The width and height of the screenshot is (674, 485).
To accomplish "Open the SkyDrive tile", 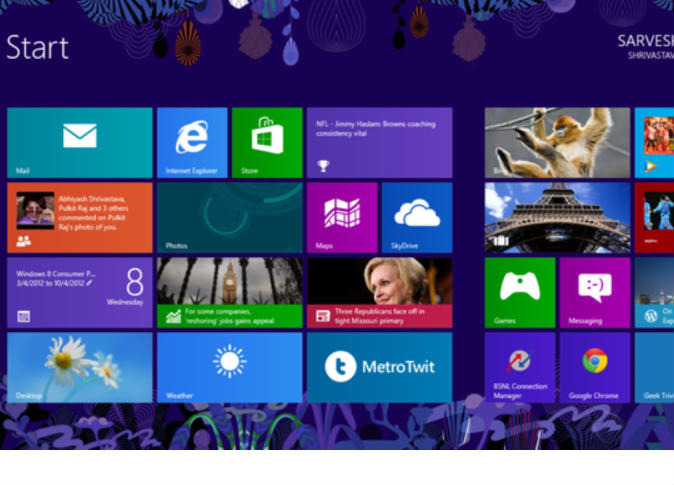I will pos(417,217).
